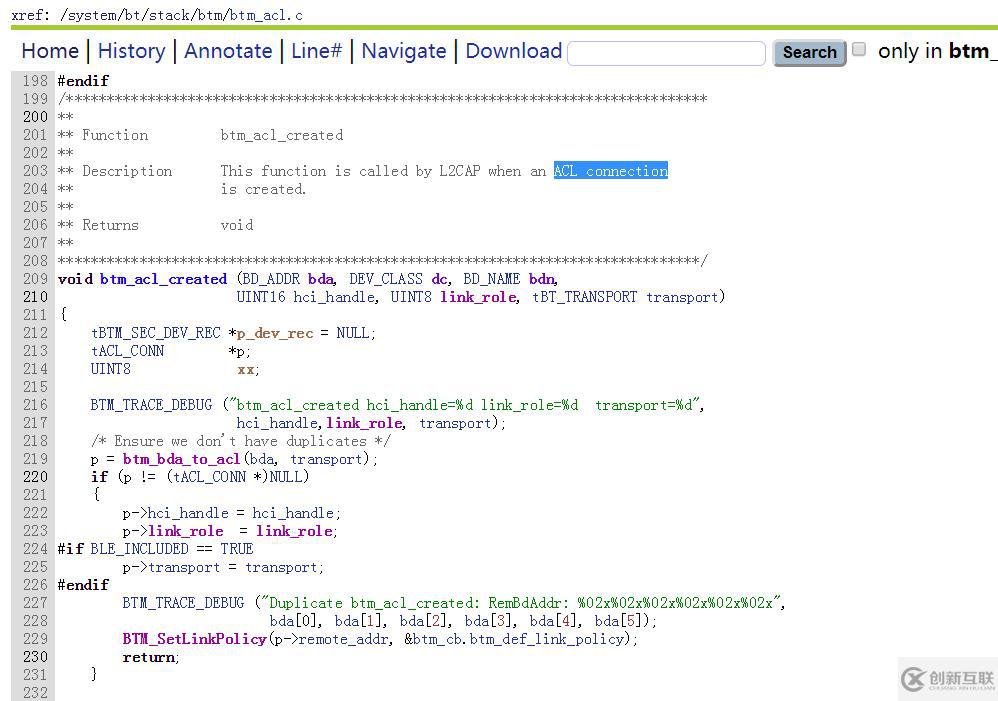Screen dimensions: 998x701
Task: Click the Search button
Action: [810, 53]
